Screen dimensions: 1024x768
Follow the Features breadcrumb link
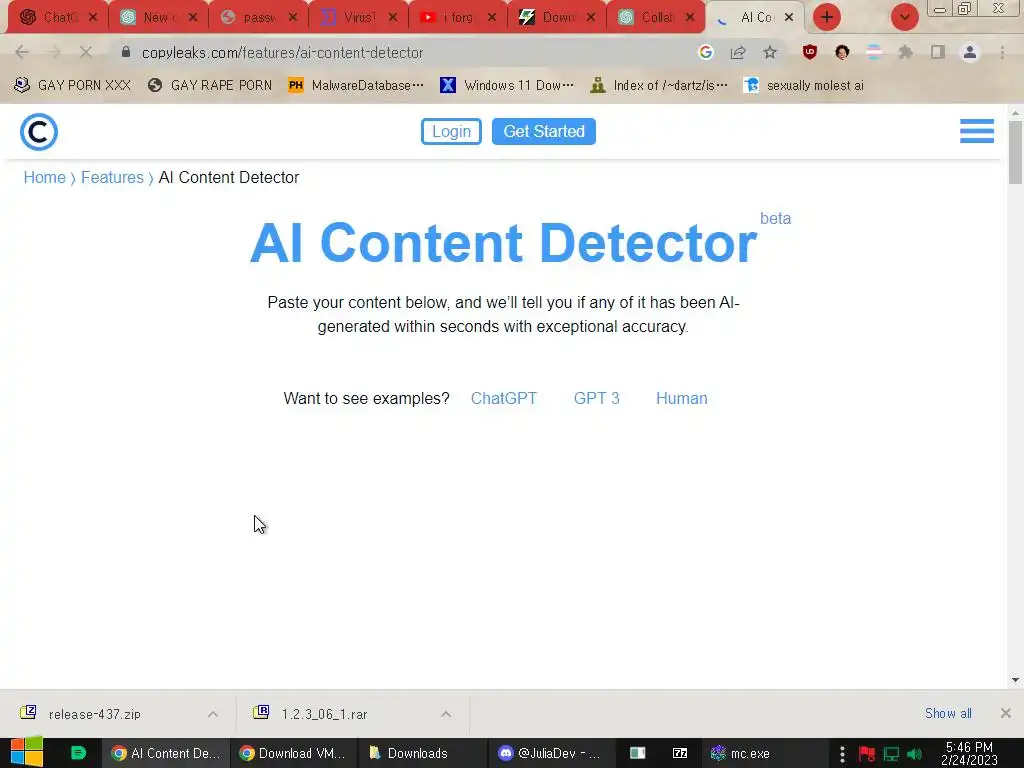tap(112, 178)
